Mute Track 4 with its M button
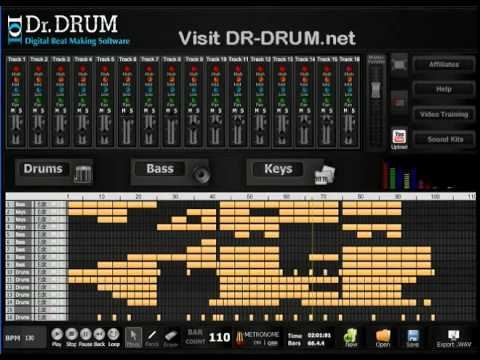The width and height of the screenshot is (480, 360). click(x=79, y=110)
